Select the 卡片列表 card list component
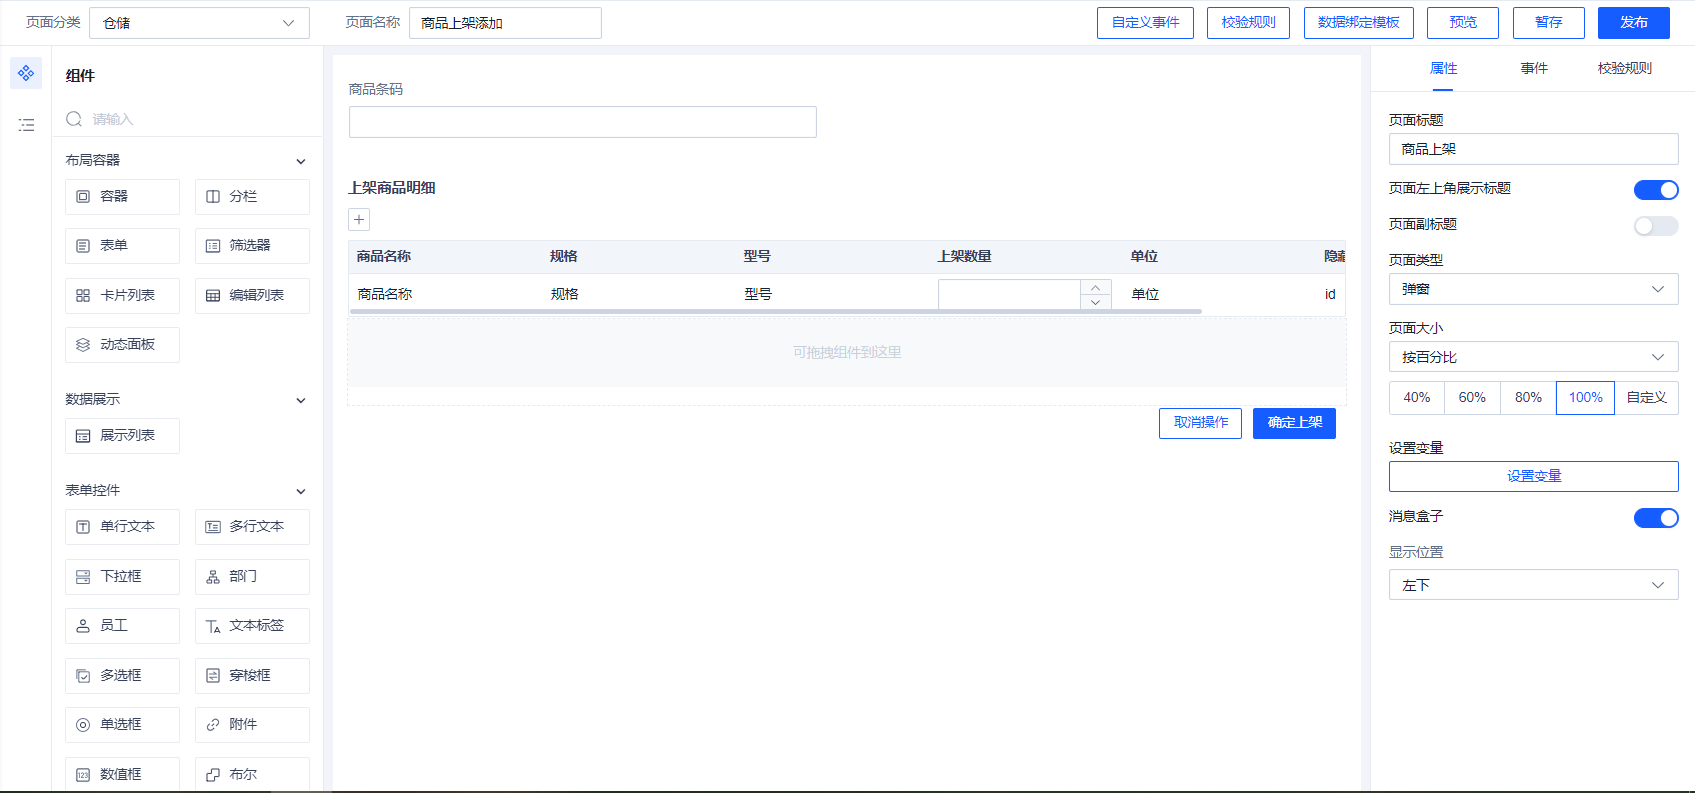 click(x=122, y=296)
